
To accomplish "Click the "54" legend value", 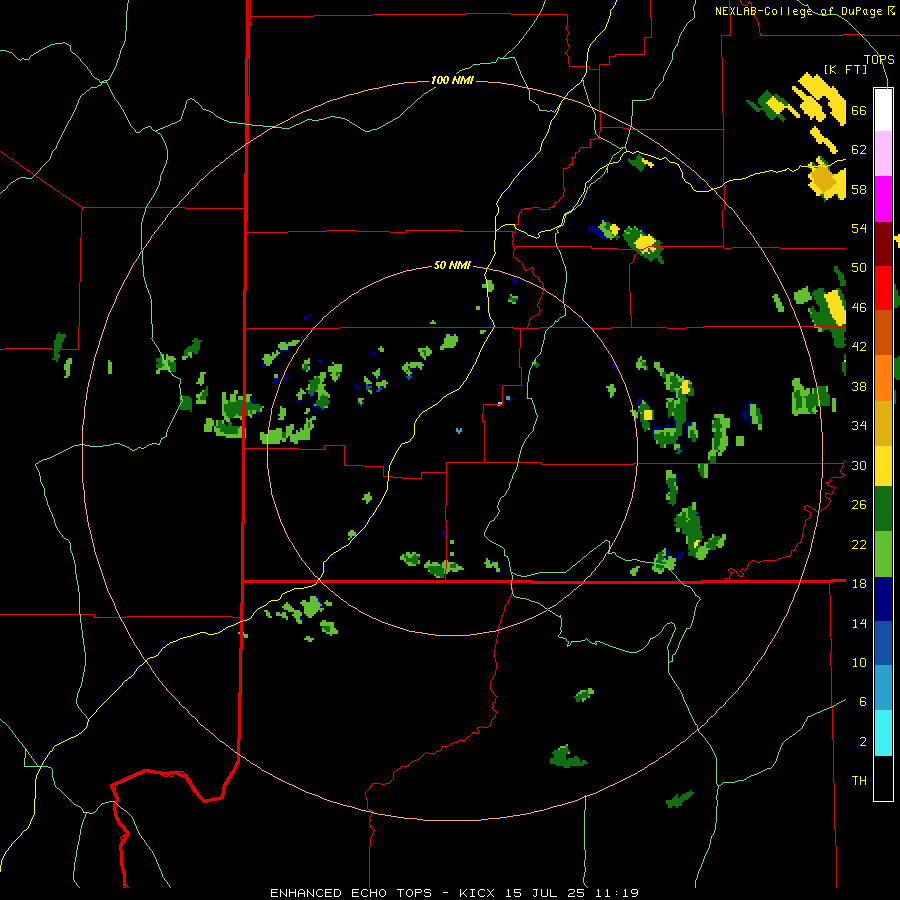I will 859,228.
